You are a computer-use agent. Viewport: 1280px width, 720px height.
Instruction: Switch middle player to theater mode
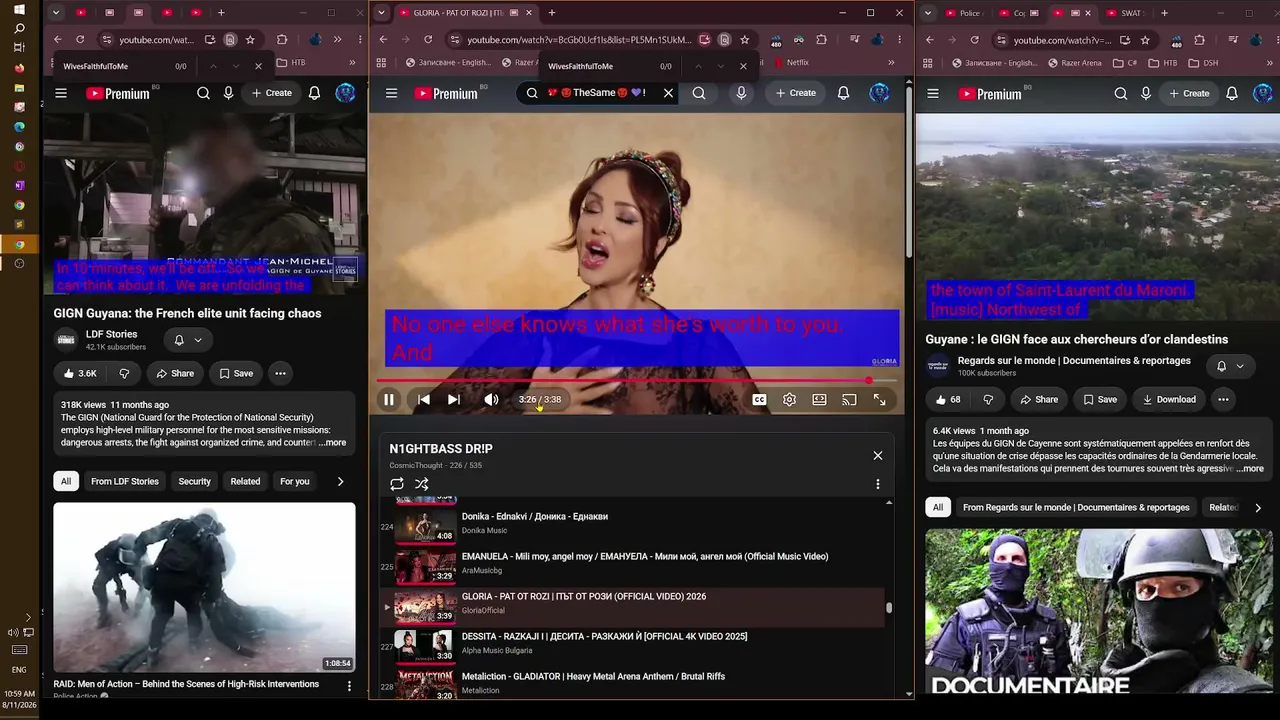point(819,400)
